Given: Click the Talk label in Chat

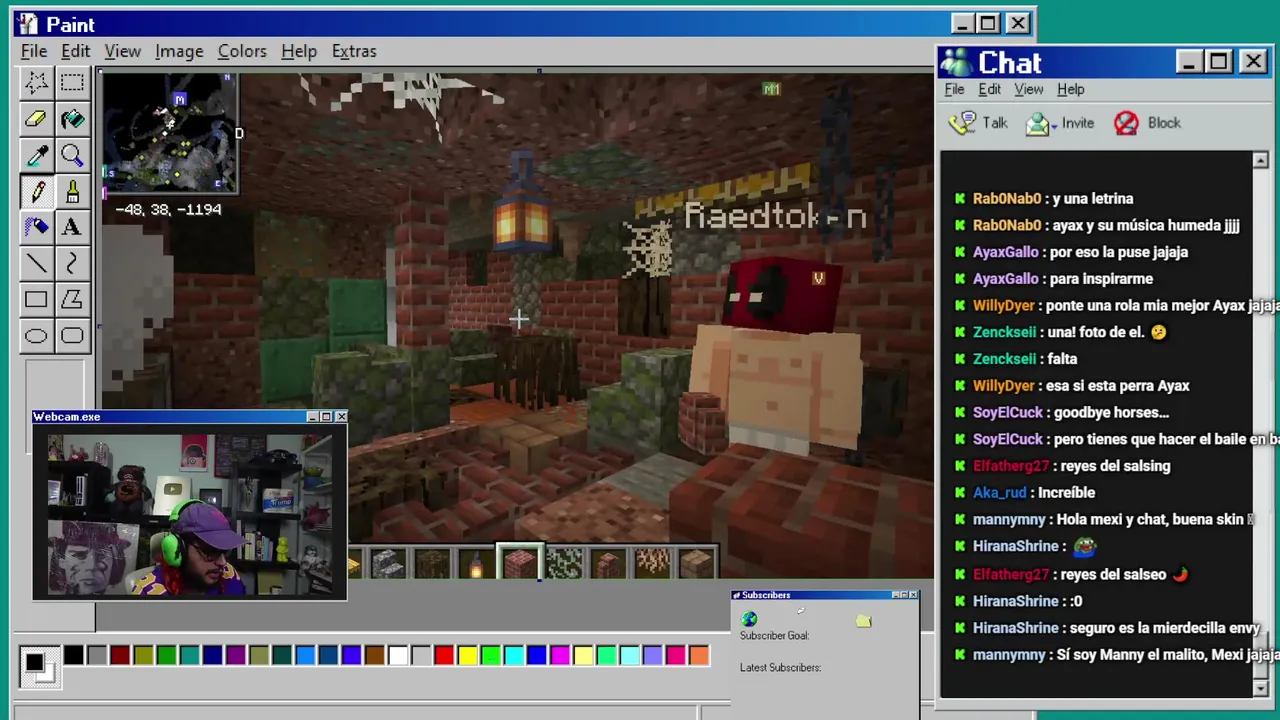Looking at the screenshot, I should pyautogui.click(x=995, y=123).
